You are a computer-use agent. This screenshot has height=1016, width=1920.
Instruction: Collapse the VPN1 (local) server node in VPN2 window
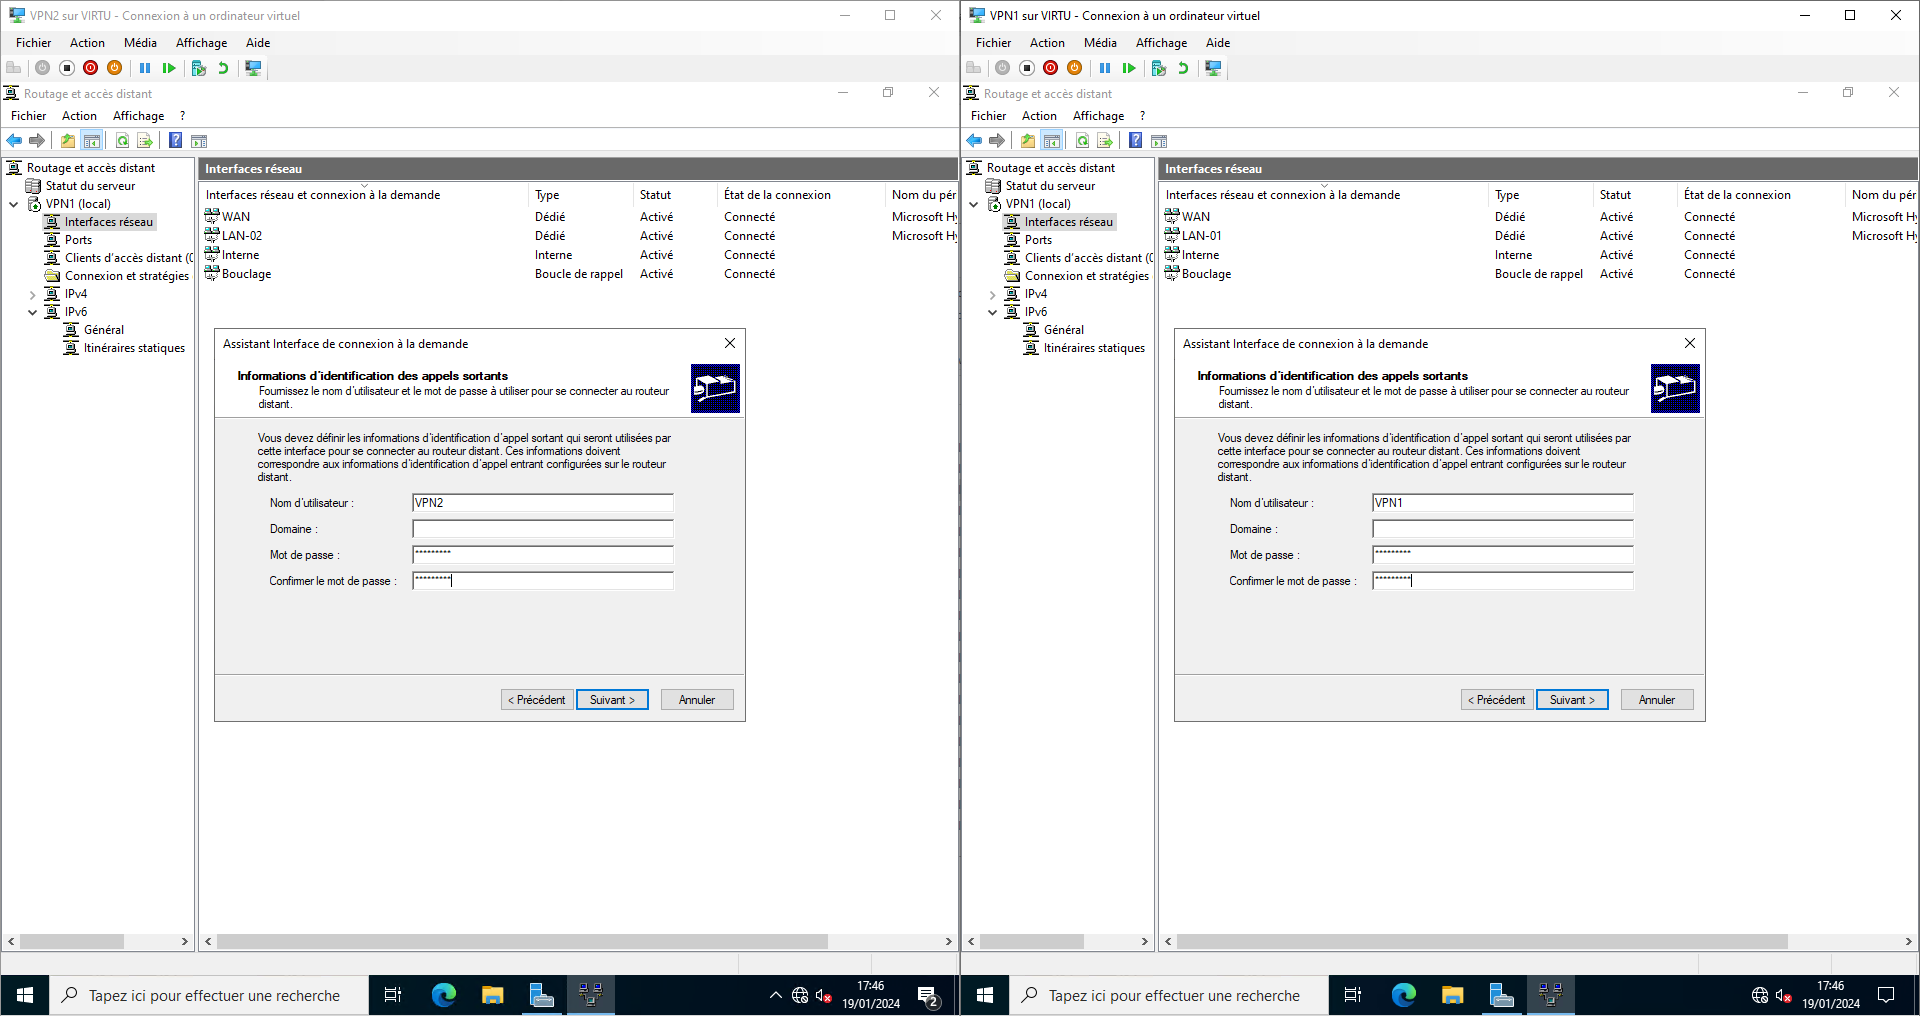tap(14, 204)
